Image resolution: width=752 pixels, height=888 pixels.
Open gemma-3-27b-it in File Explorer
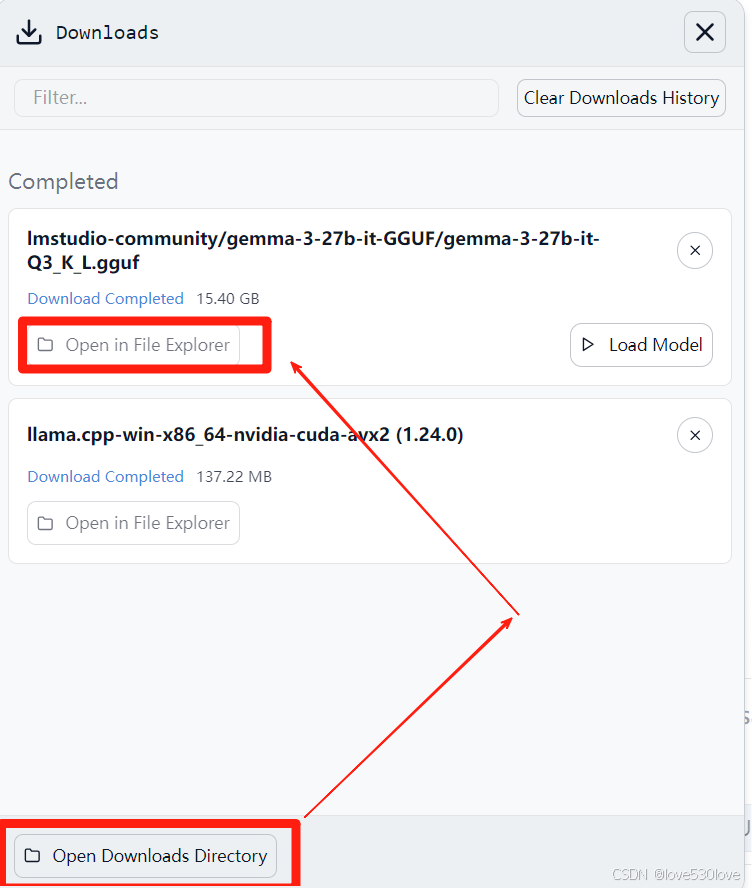tap(134, 344)
